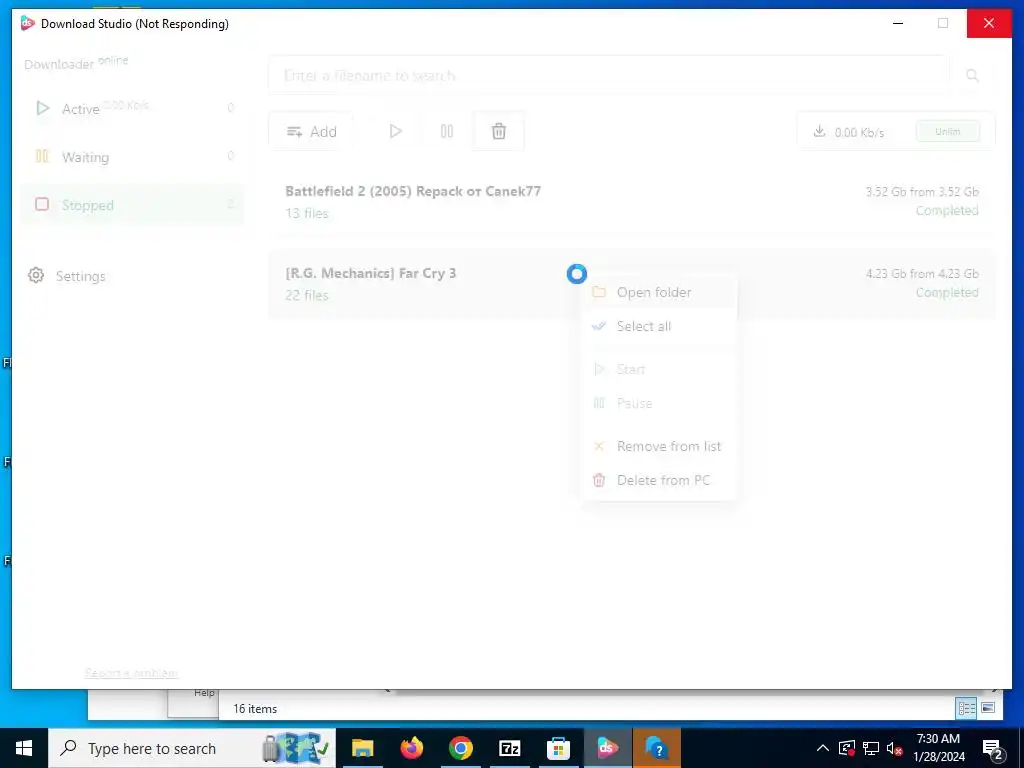The image size is (1024, 768).
Task: Click the start (play) toolbar icon
Action: (x=395, y=131)
